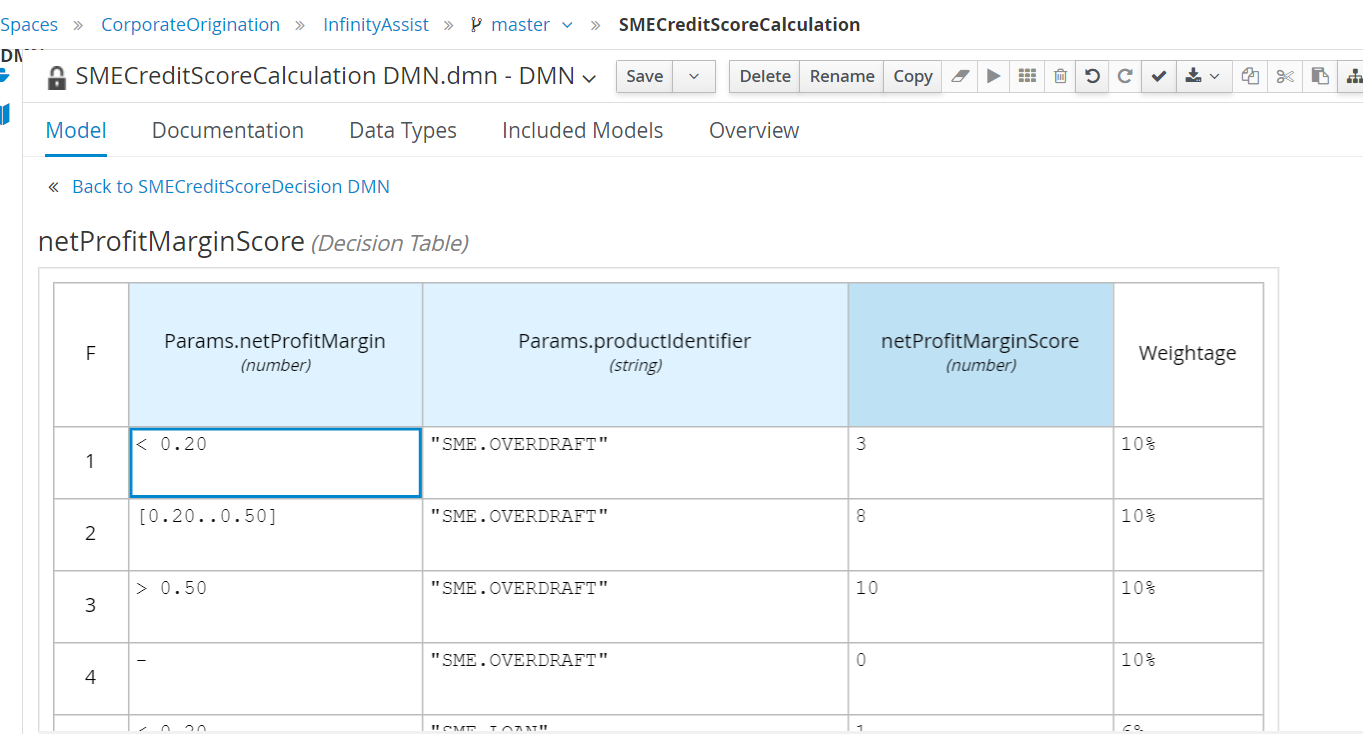Select row number 2
The height and width of the screenshot is (734, 1363).
click(x=91, y=535)
